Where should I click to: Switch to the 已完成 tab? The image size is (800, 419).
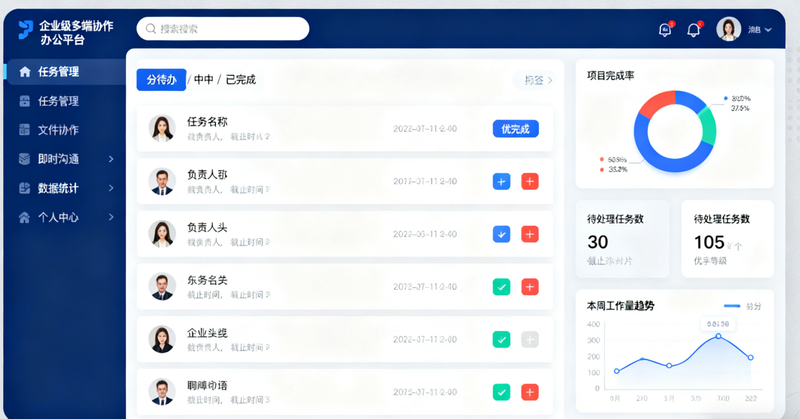240,80
